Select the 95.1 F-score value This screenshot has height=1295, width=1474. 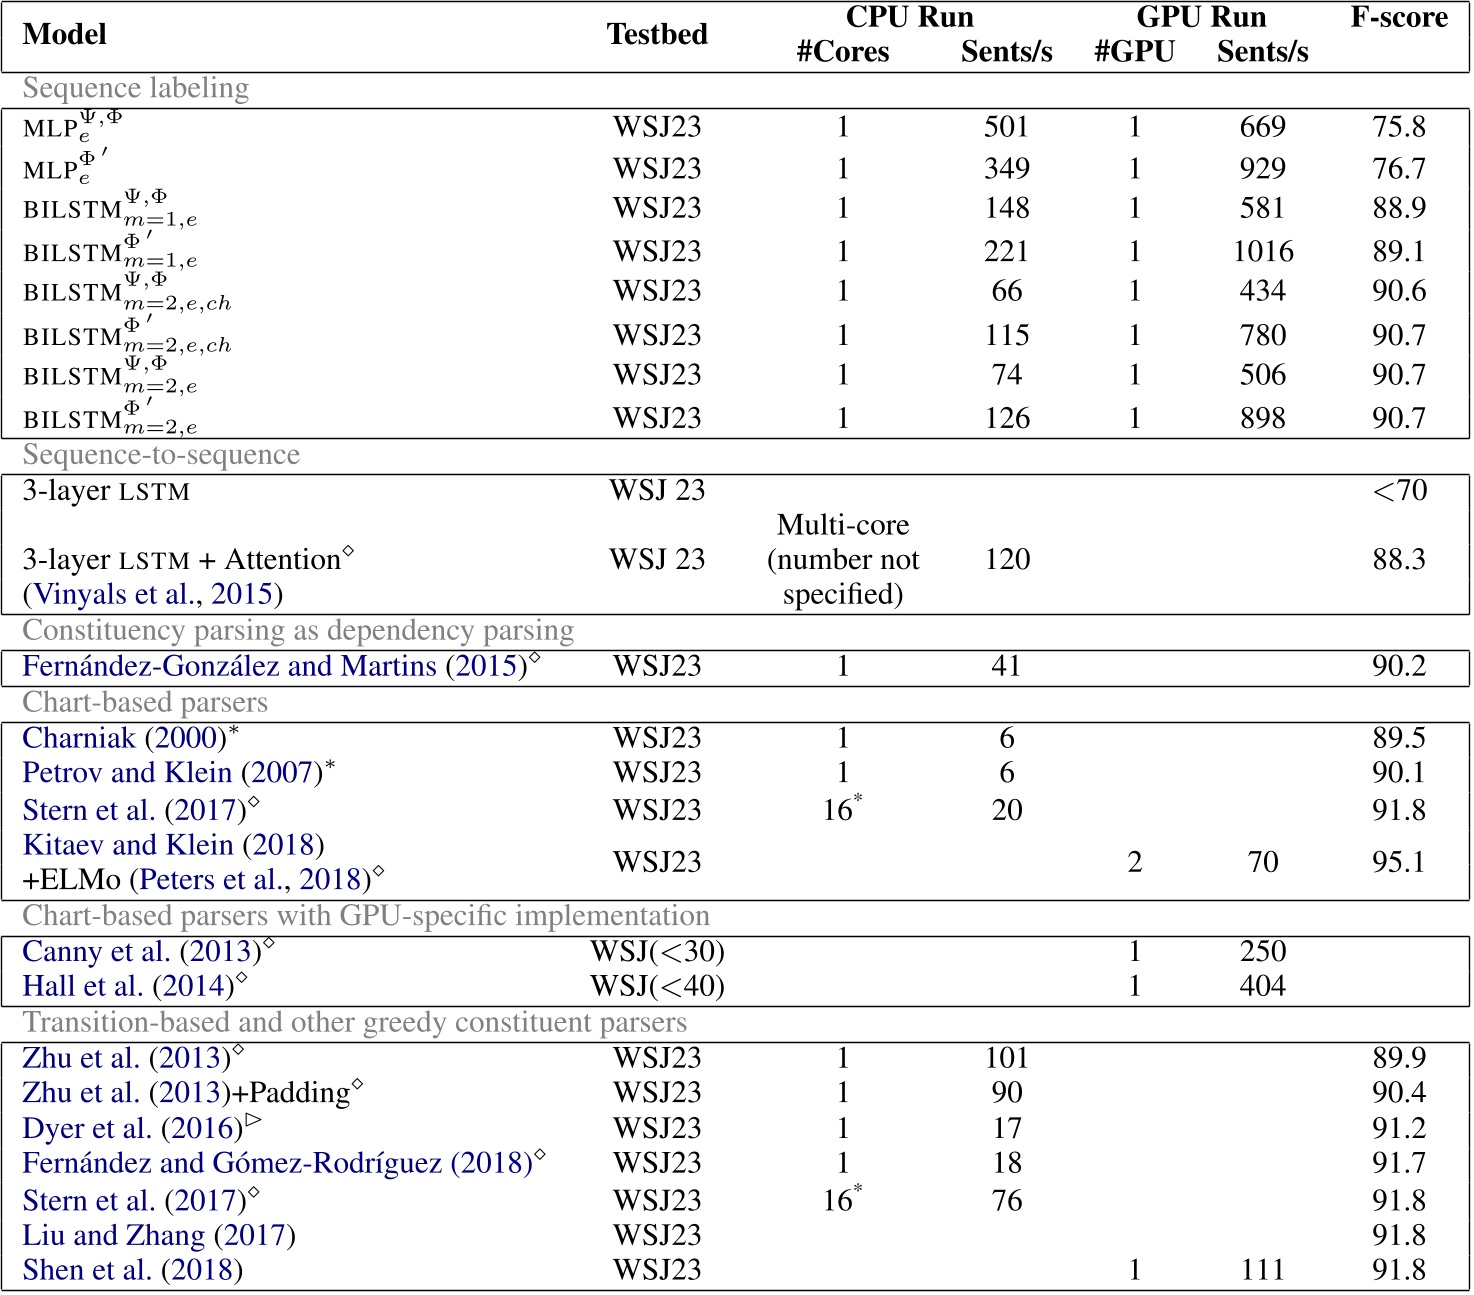pyautogui.click(x=1398, y=862)
